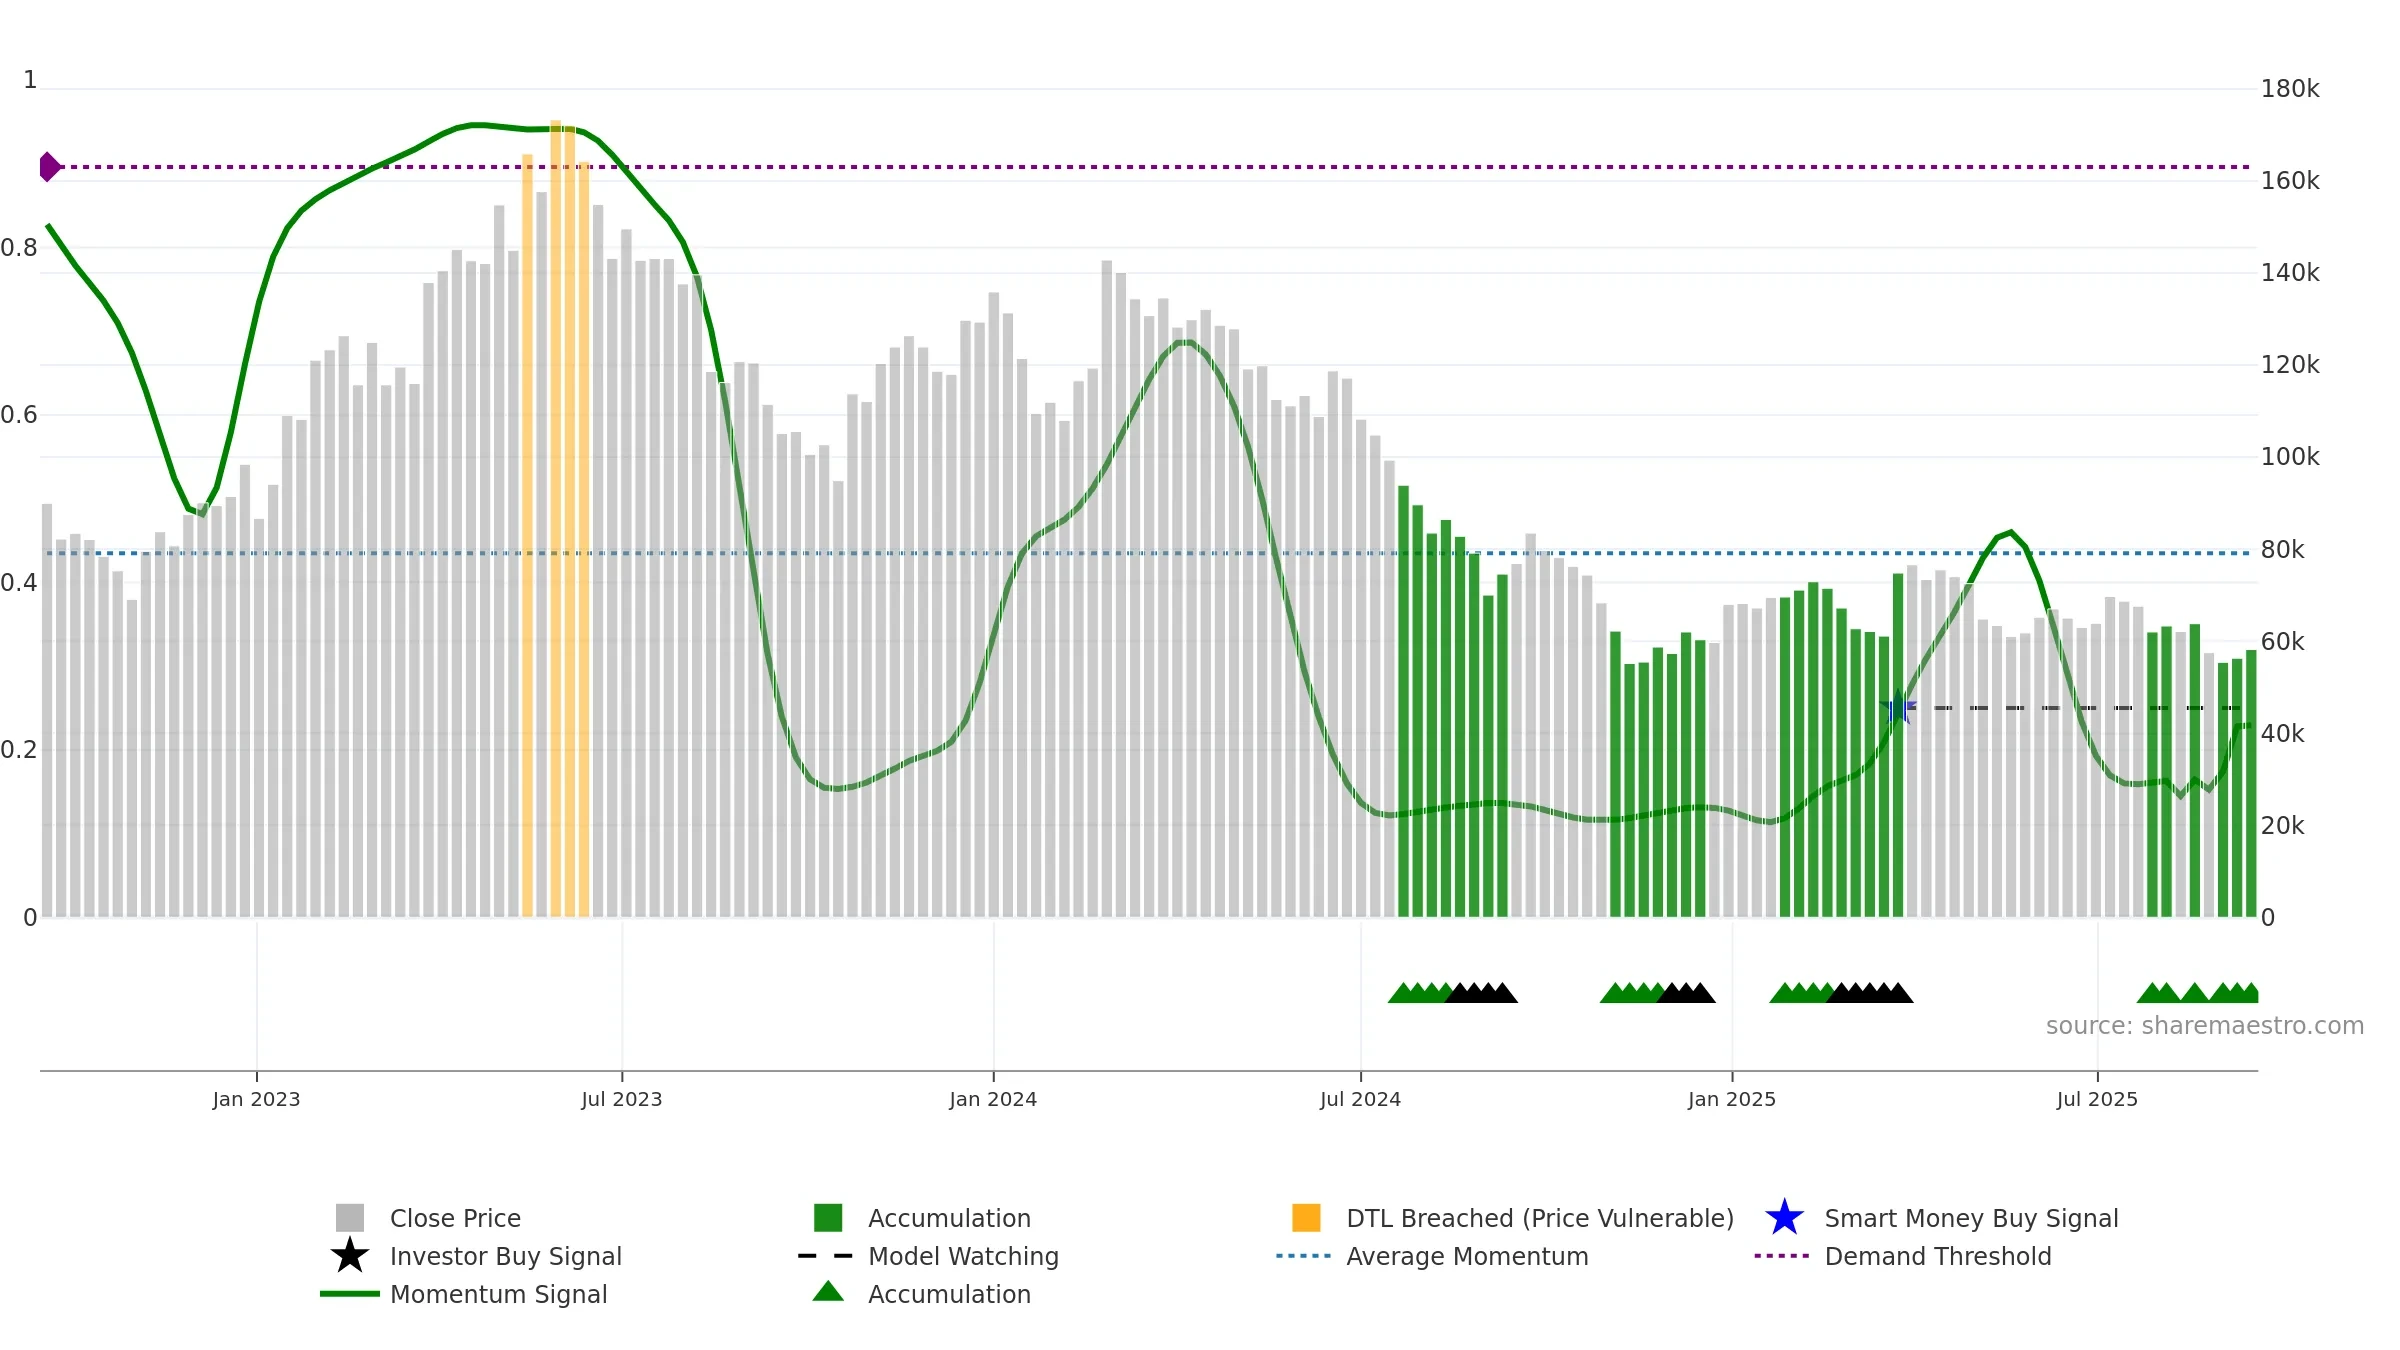
Task: Click the blue Smart Money Buy Signal star
Action: pyautogui.click(x=1785, y=1218)
